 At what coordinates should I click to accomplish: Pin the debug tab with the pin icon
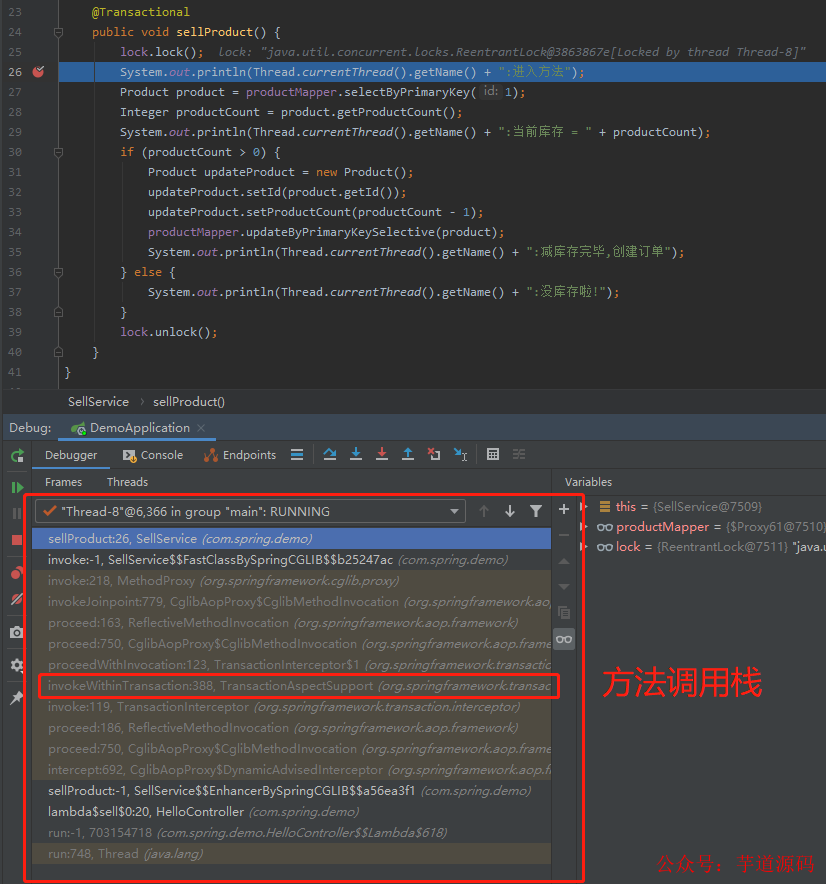pos(17,697)
